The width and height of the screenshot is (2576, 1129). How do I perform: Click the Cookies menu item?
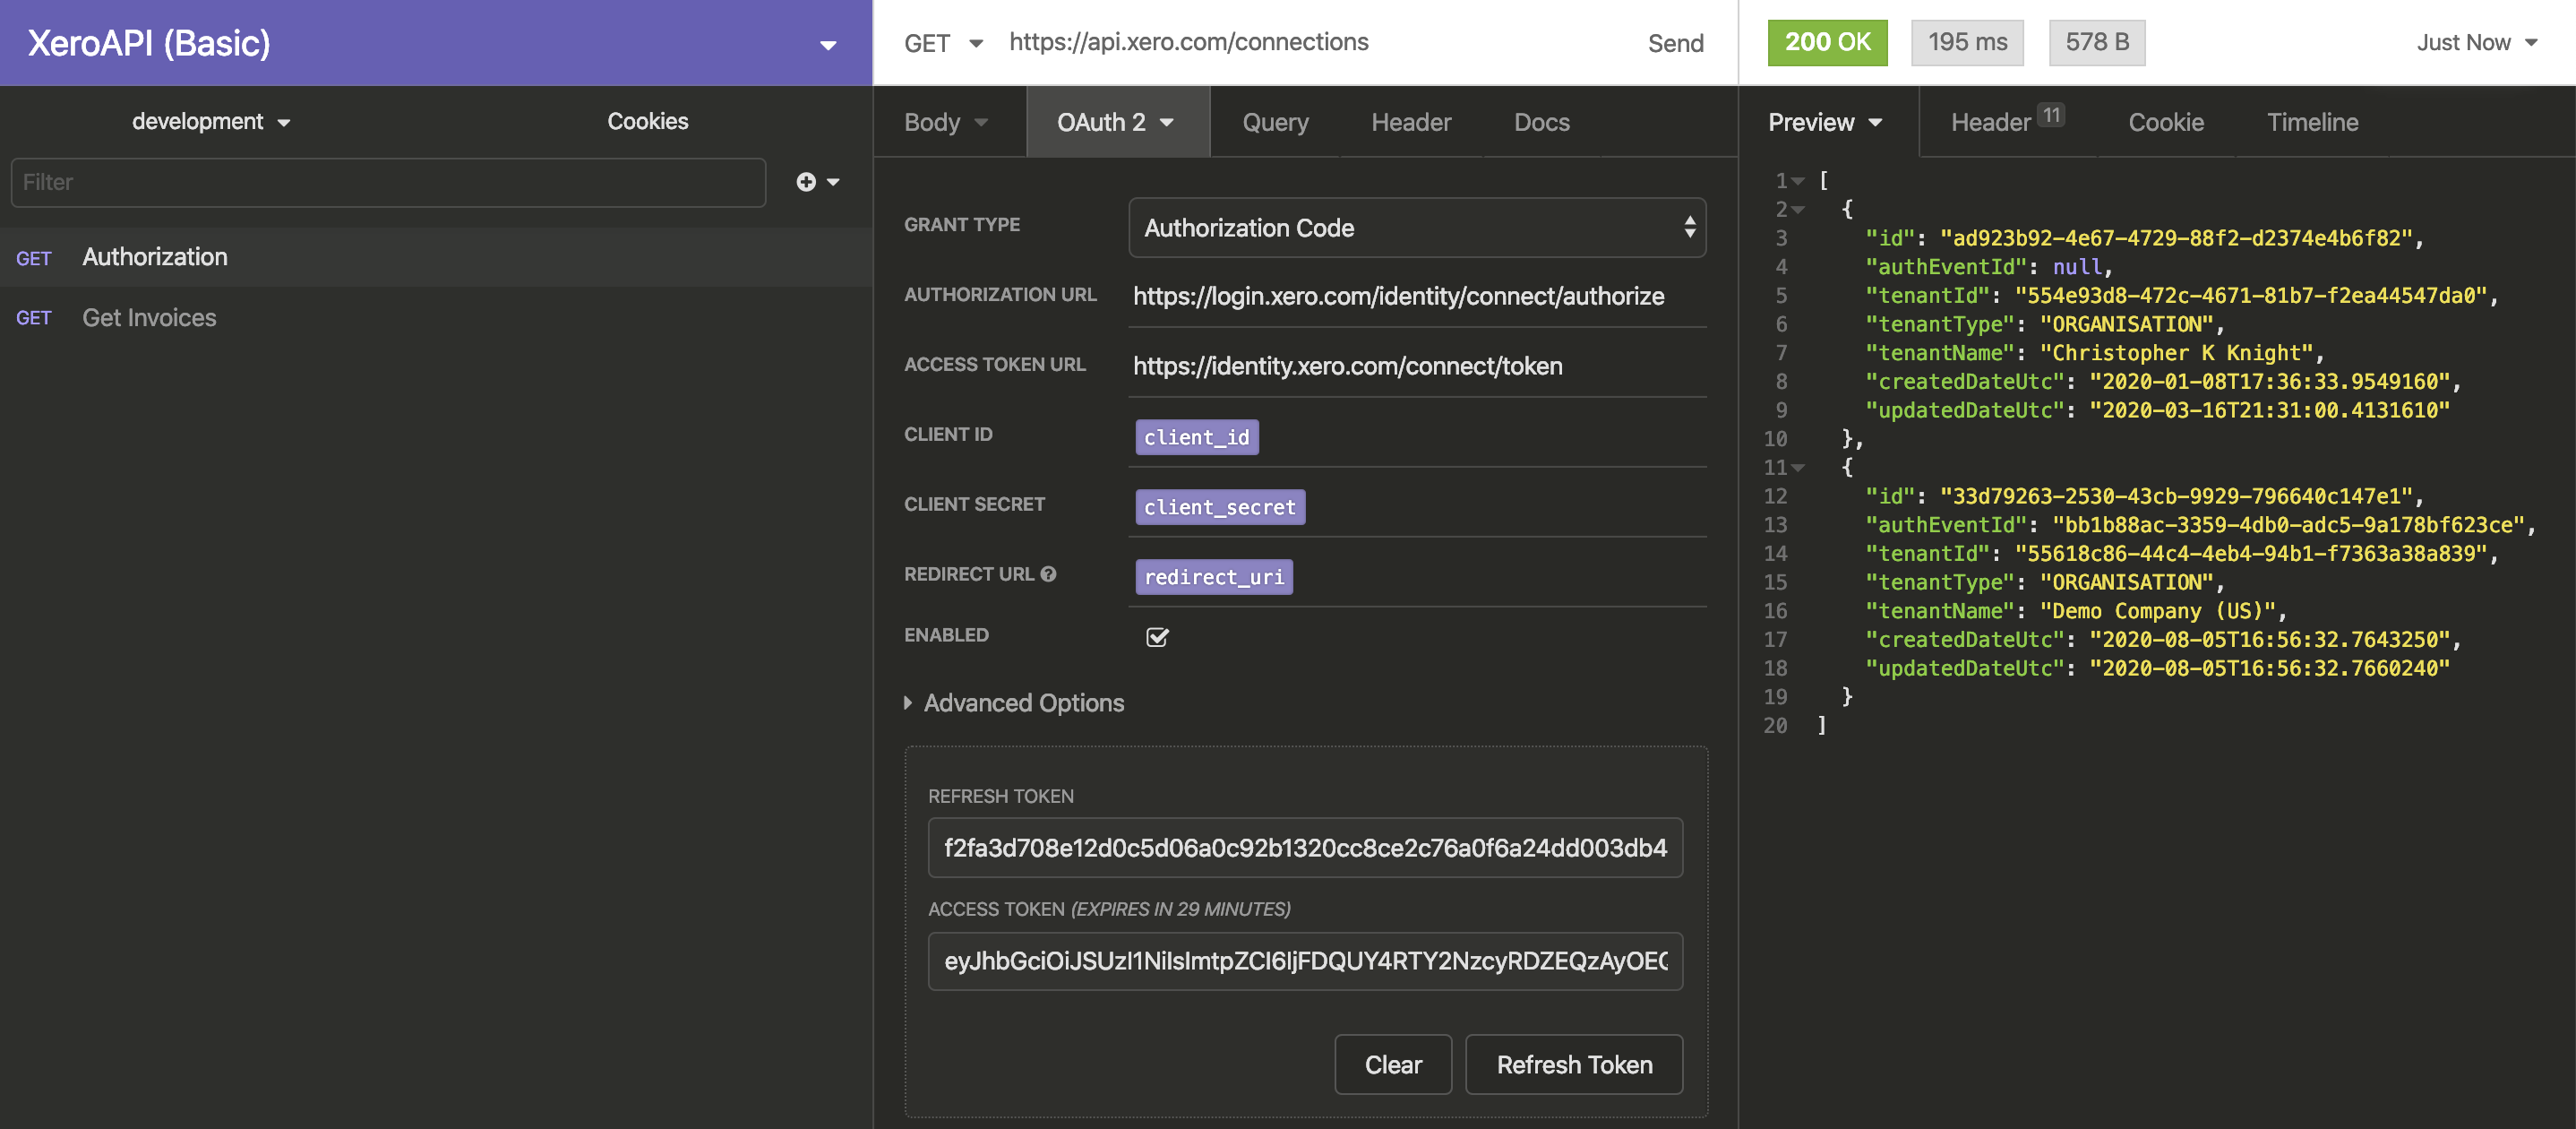(648, 118)
